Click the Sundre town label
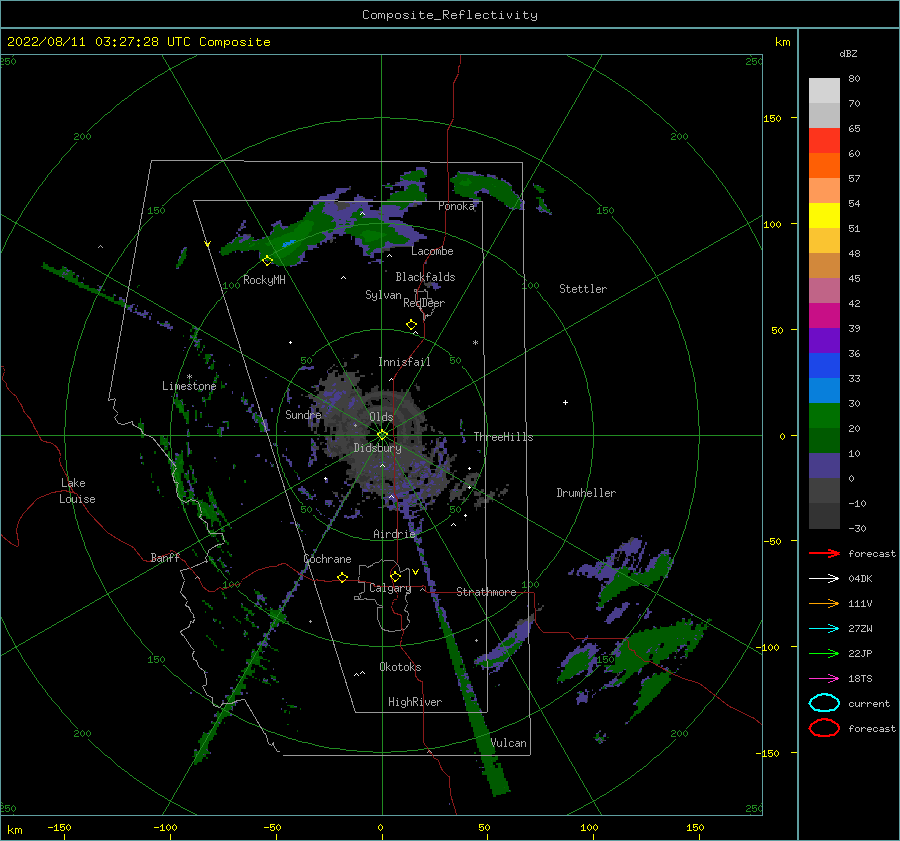900x841 pixels. tap(303, 414)
